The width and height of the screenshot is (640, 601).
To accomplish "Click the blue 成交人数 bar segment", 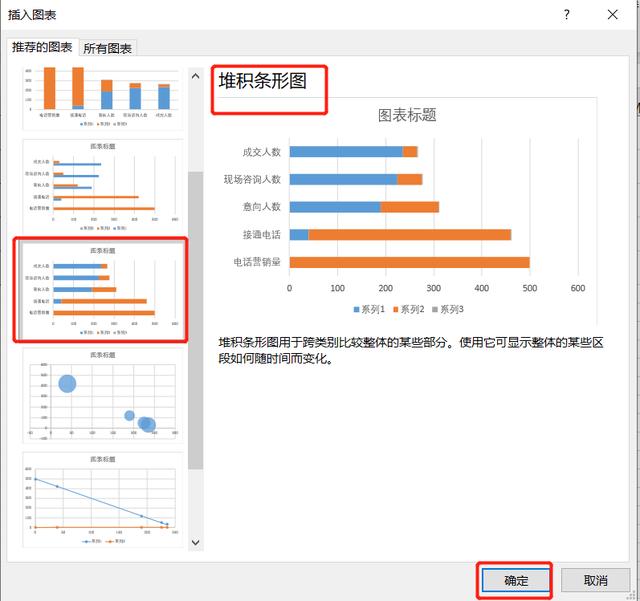I will (x=345, y=152).
